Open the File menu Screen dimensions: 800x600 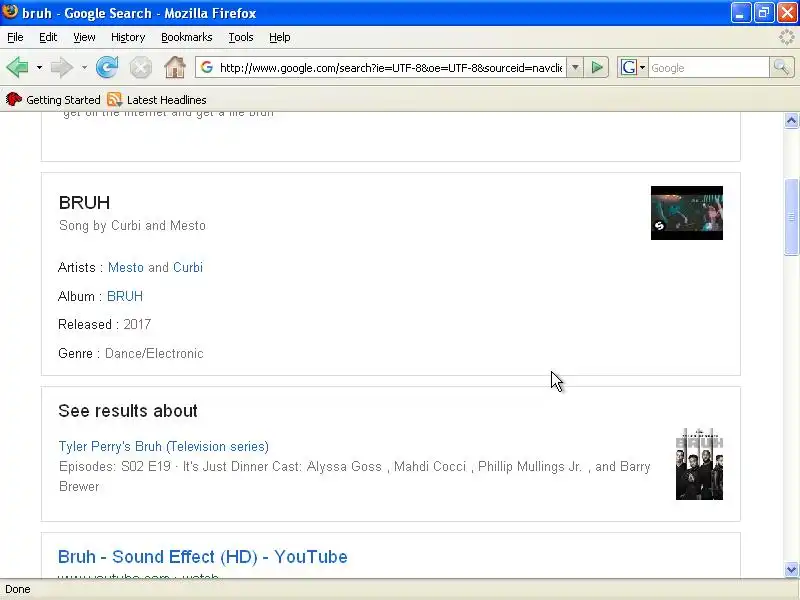click(x=15, y=37)
